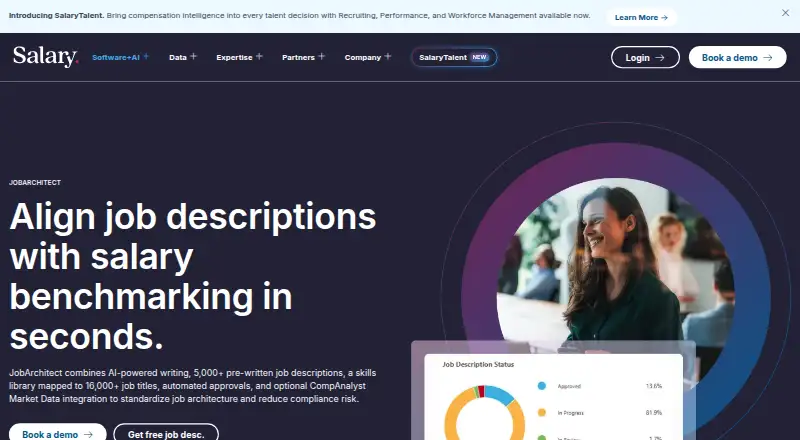This screenshot has height=440, width=800.
Task: Open the SalaryTalent NEW link
Action: [454, 57]
